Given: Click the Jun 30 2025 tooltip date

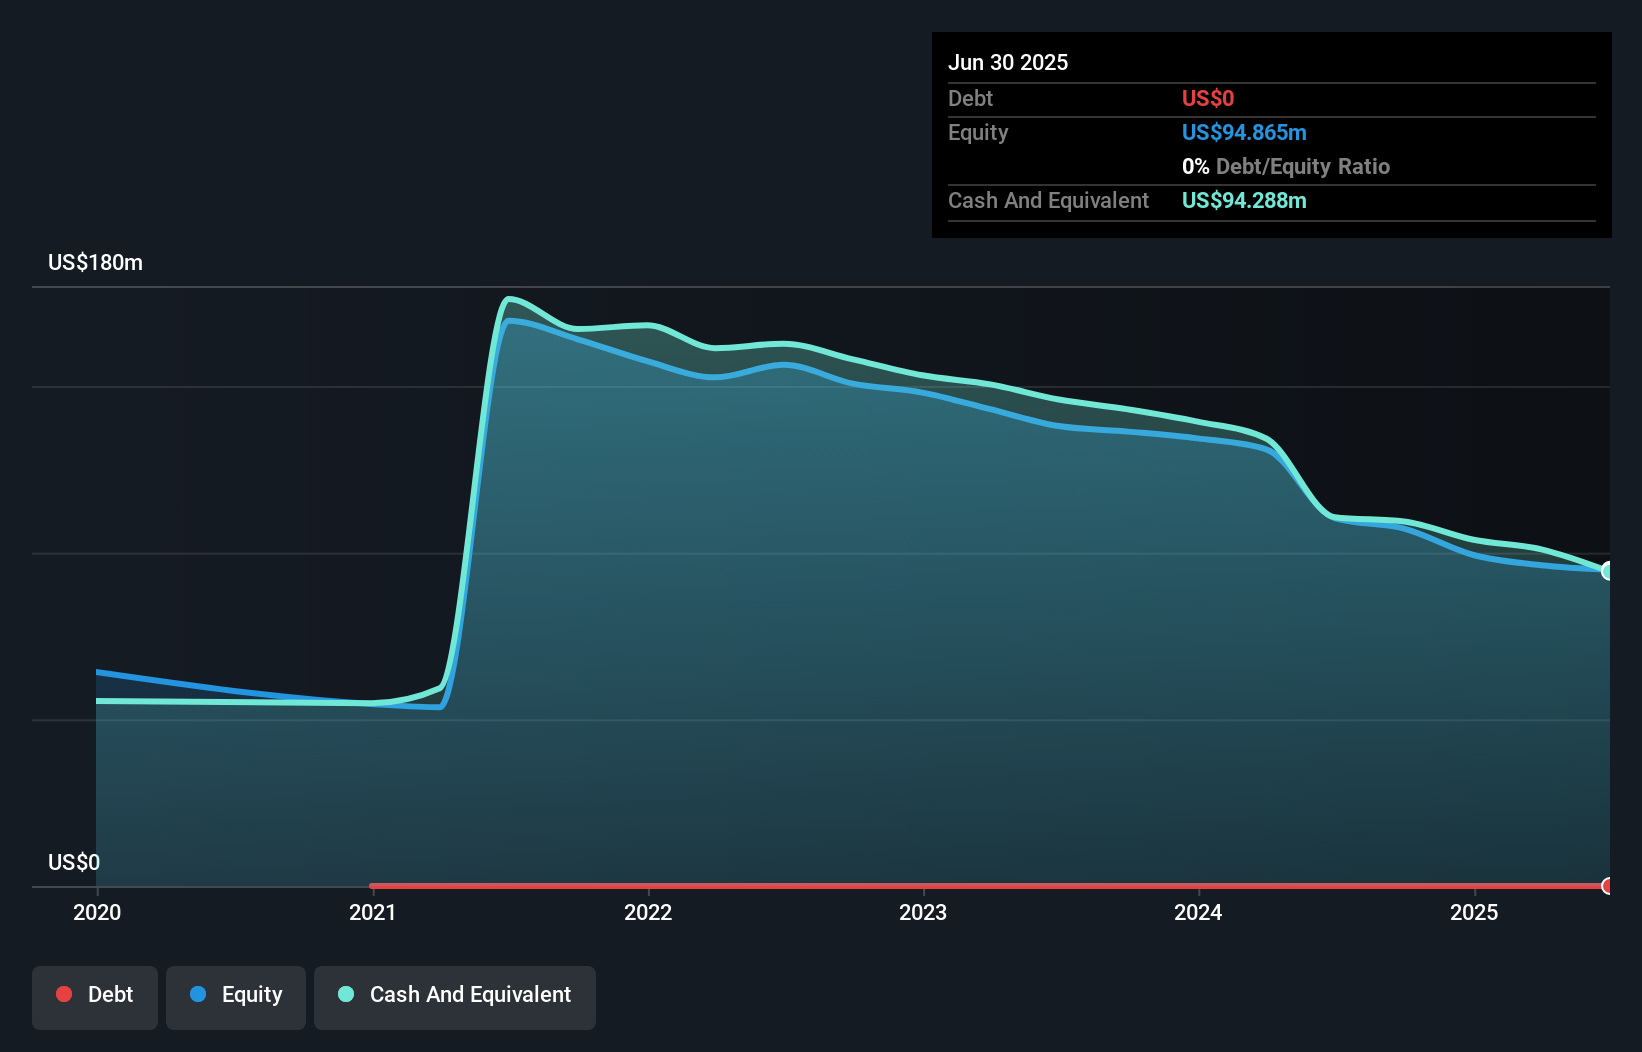Looking at the screenshot, I should 1008,62.
